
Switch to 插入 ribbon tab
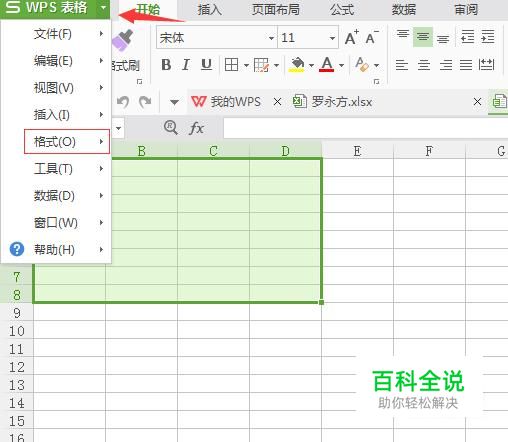(x=209, y=9)
